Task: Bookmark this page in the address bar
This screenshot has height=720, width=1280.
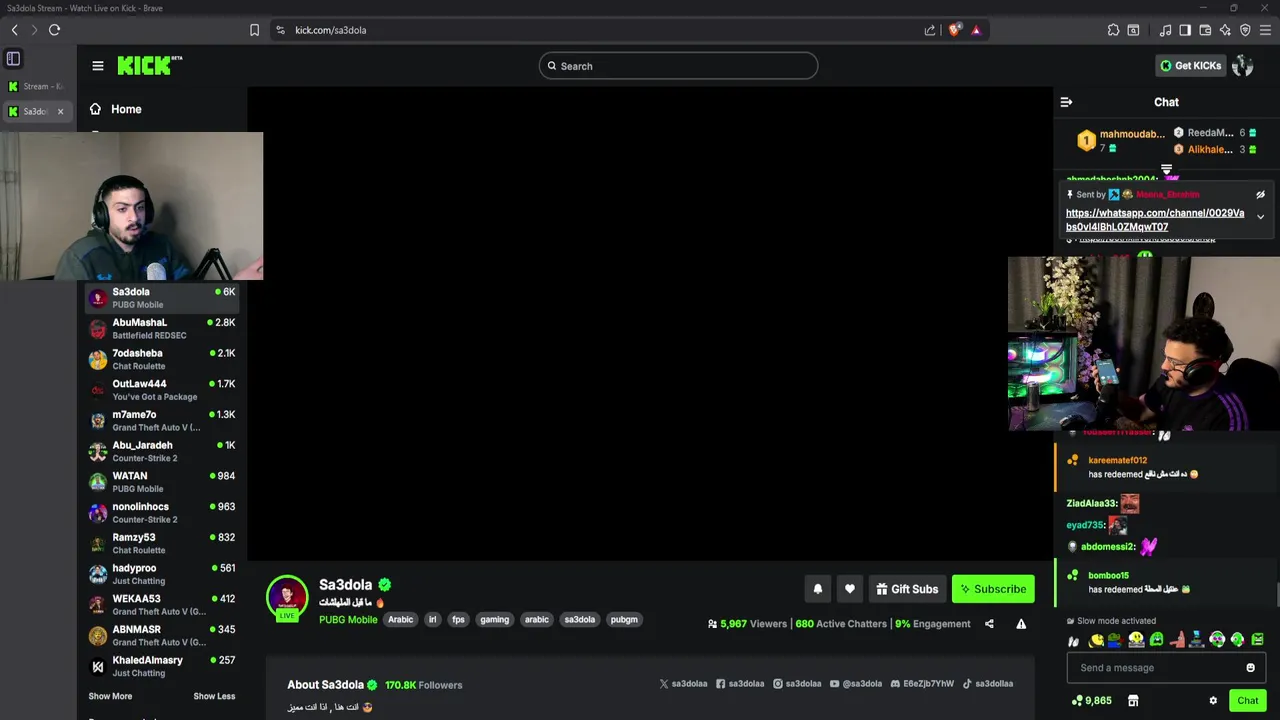Action: (x=254, y=30)
